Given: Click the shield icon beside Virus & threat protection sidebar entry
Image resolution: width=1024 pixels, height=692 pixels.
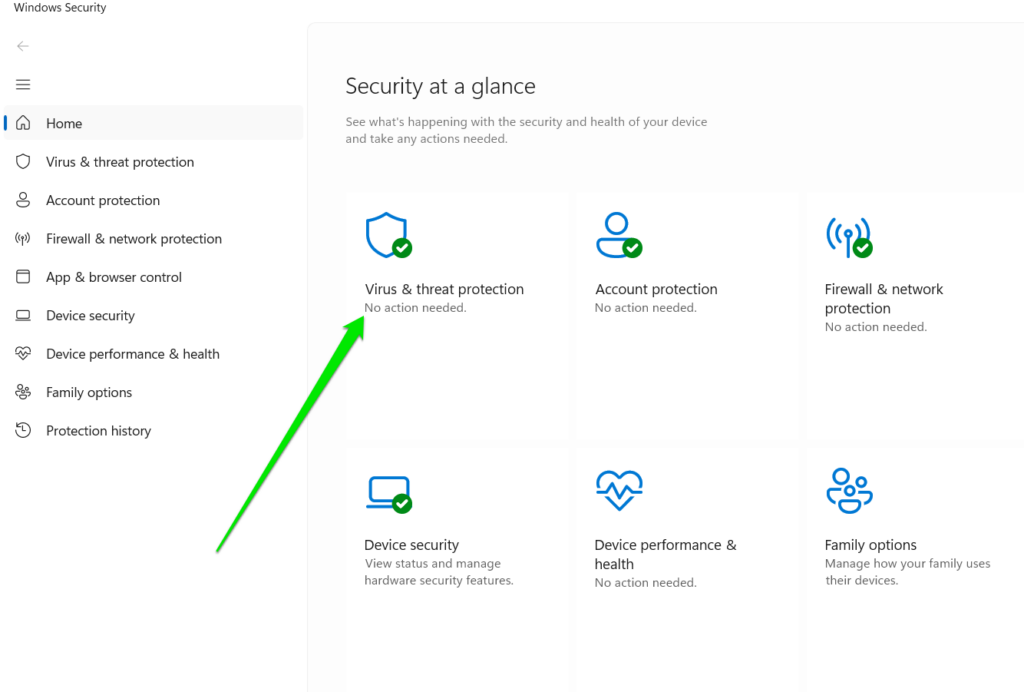Looking at the screenshot, I should click(22, 161).
